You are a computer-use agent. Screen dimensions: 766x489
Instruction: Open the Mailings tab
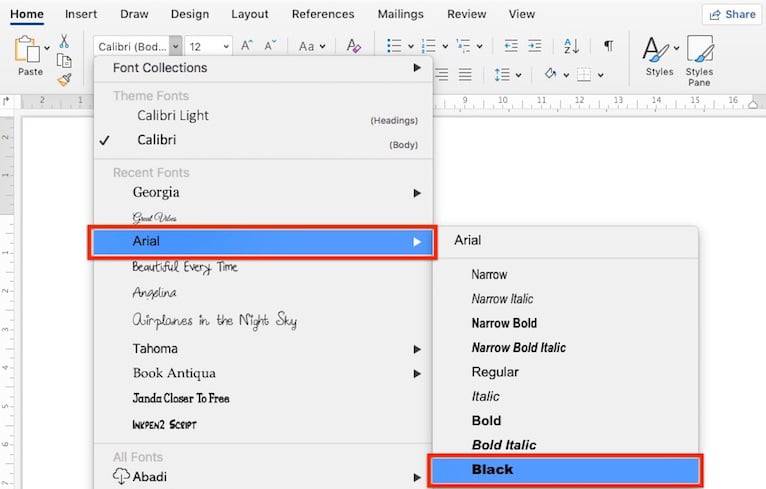click(401, 14)
